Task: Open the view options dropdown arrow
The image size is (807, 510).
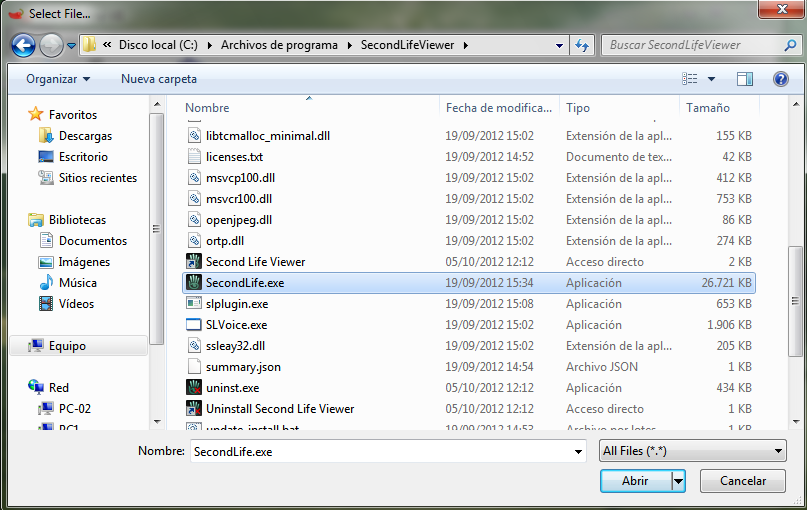Action: 711,79
